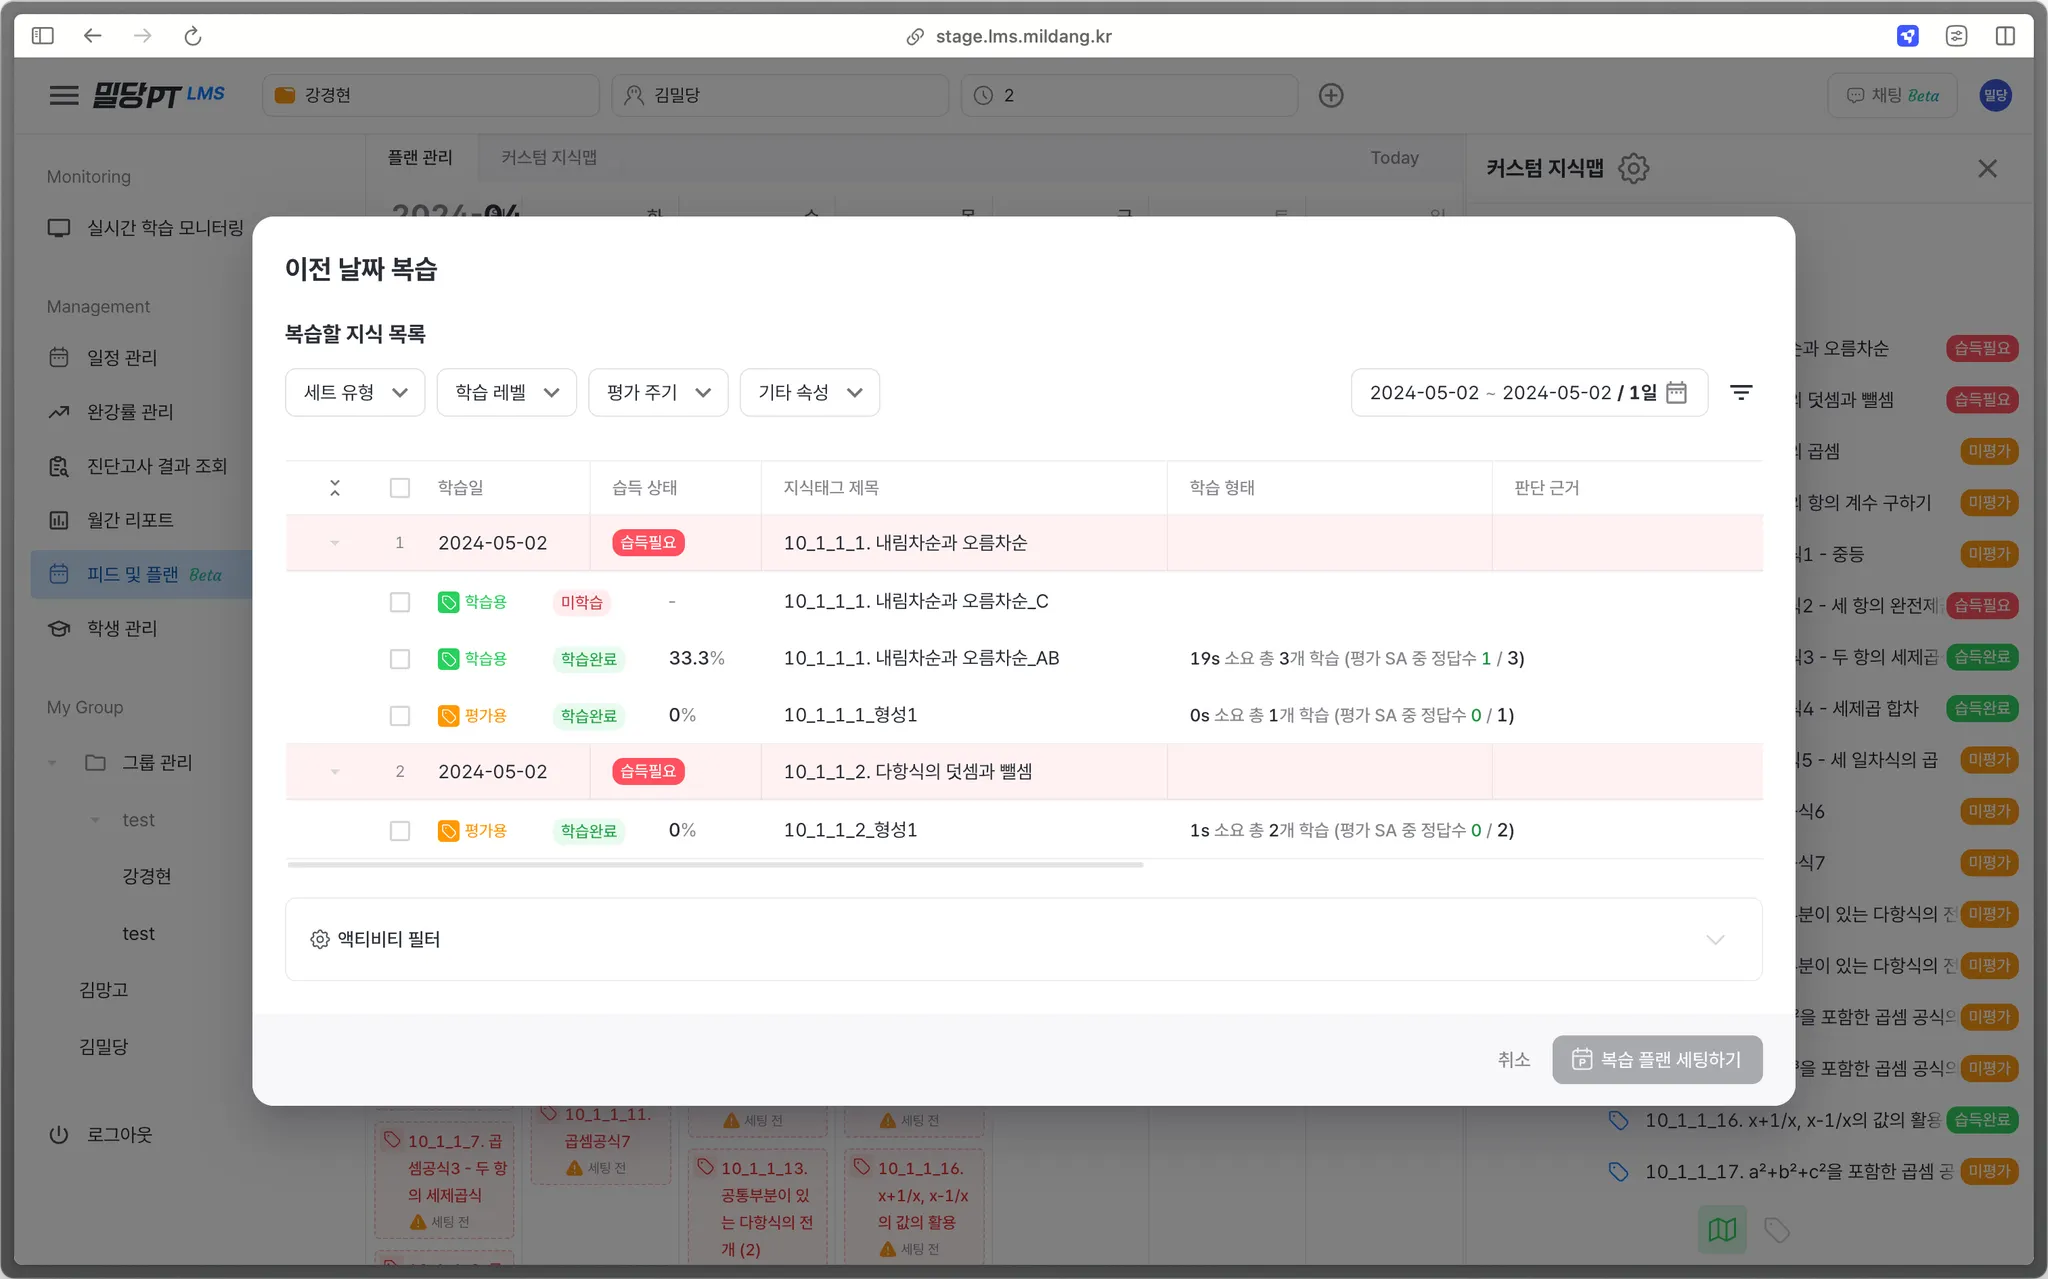Open the calendar icon in date range field

(1677, 392)
